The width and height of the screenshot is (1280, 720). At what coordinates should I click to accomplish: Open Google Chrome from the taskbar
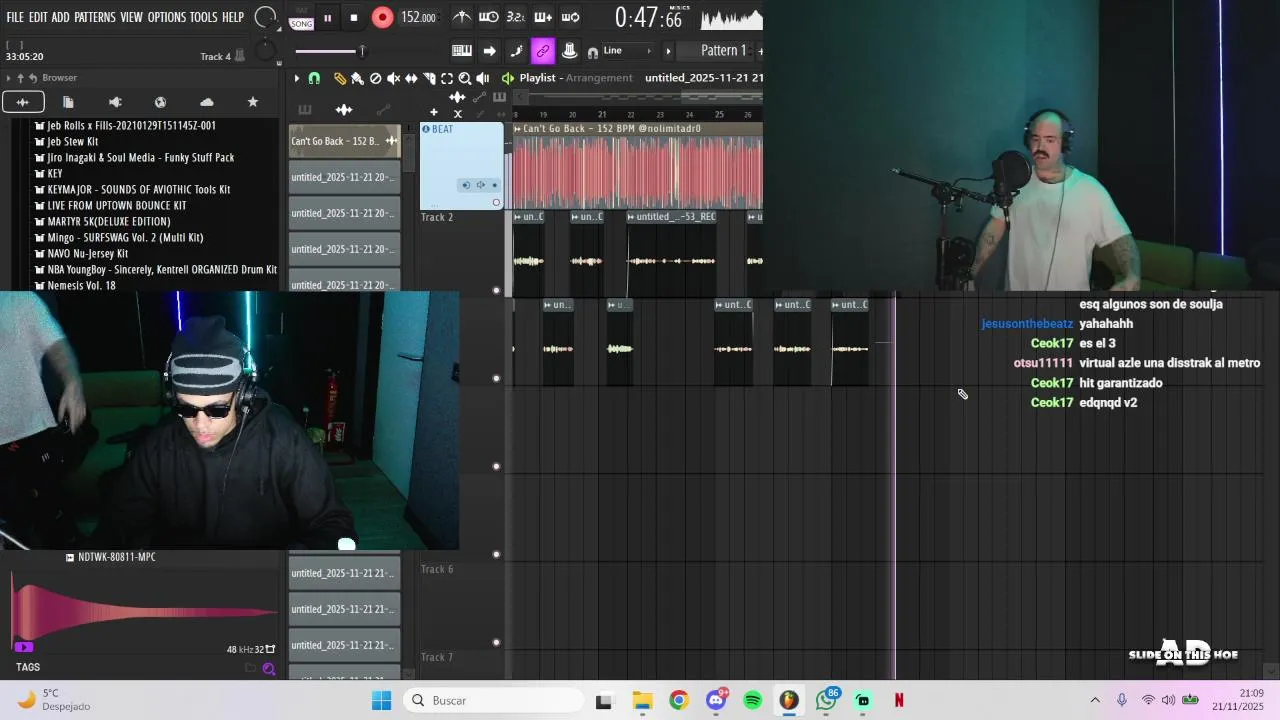tap(679, 700)
